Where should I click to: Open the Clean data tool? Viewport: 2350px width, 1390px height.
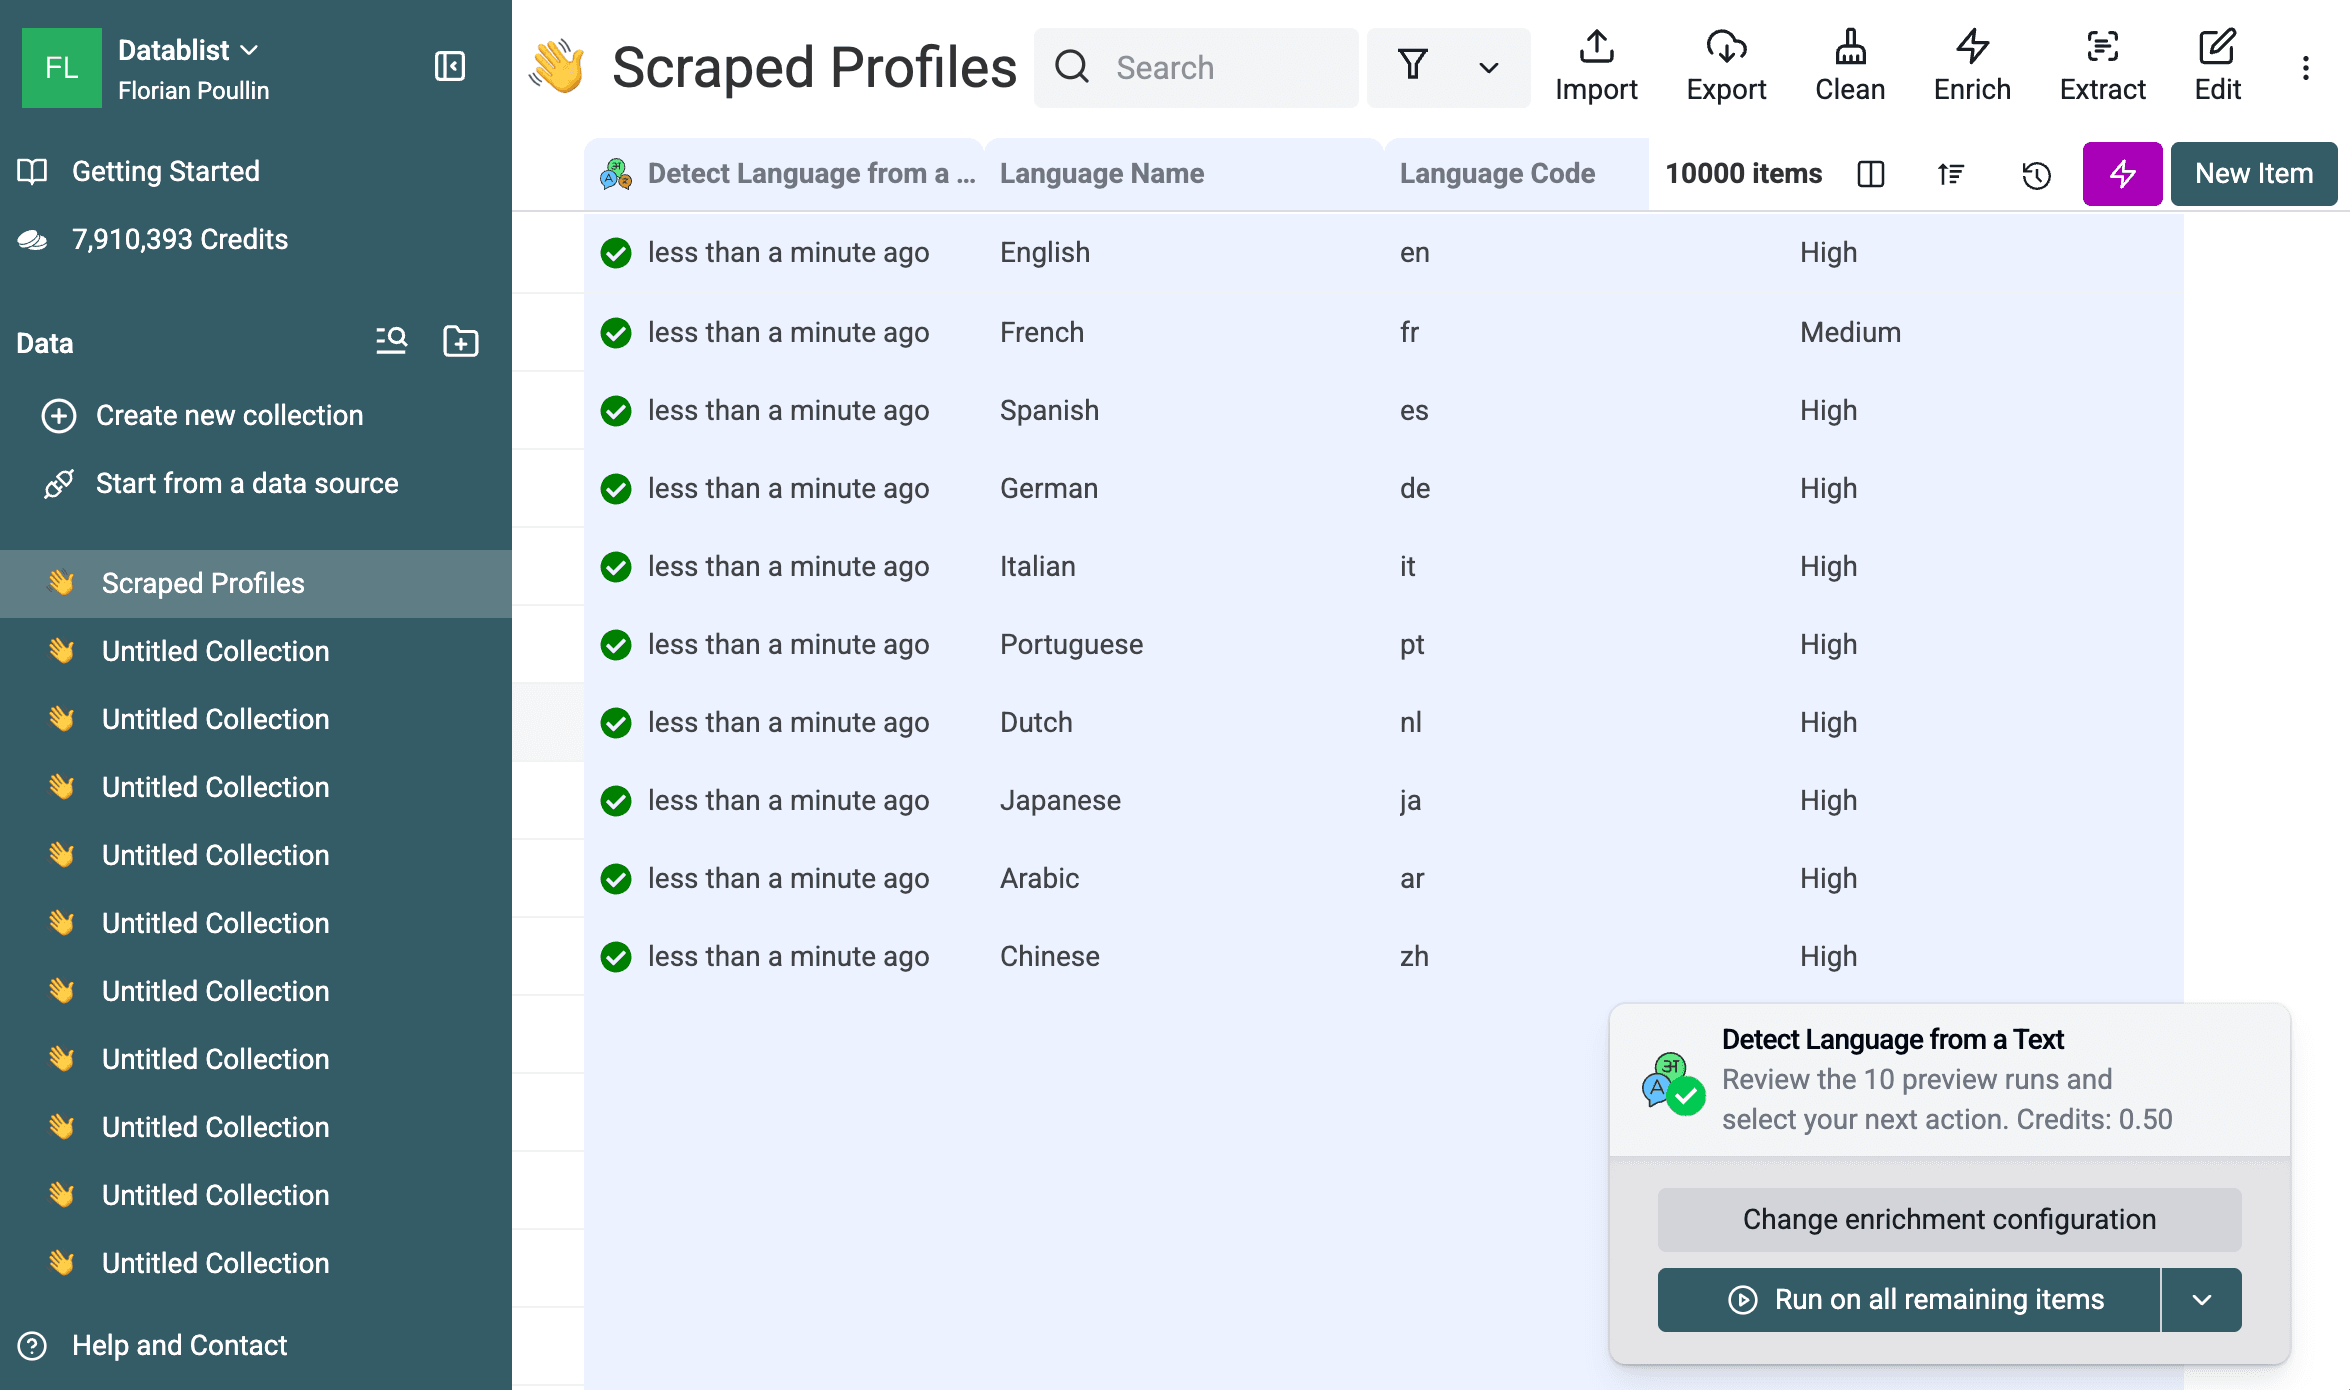point(1850,67)
